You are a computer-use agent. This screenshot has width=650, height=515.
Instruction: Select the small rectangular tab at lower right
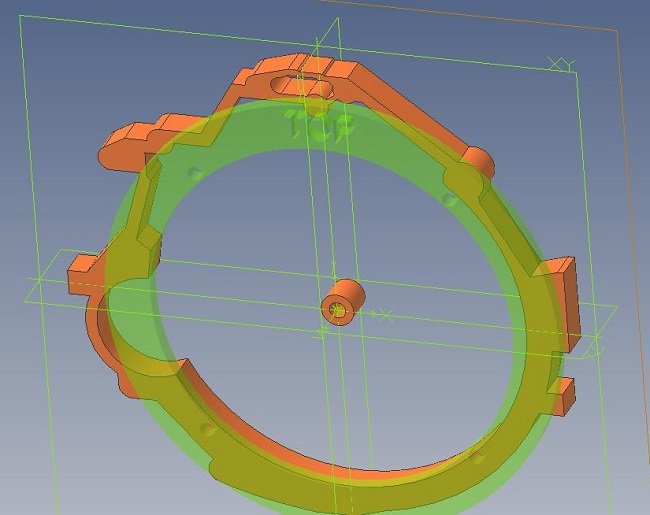click(564, 395)
